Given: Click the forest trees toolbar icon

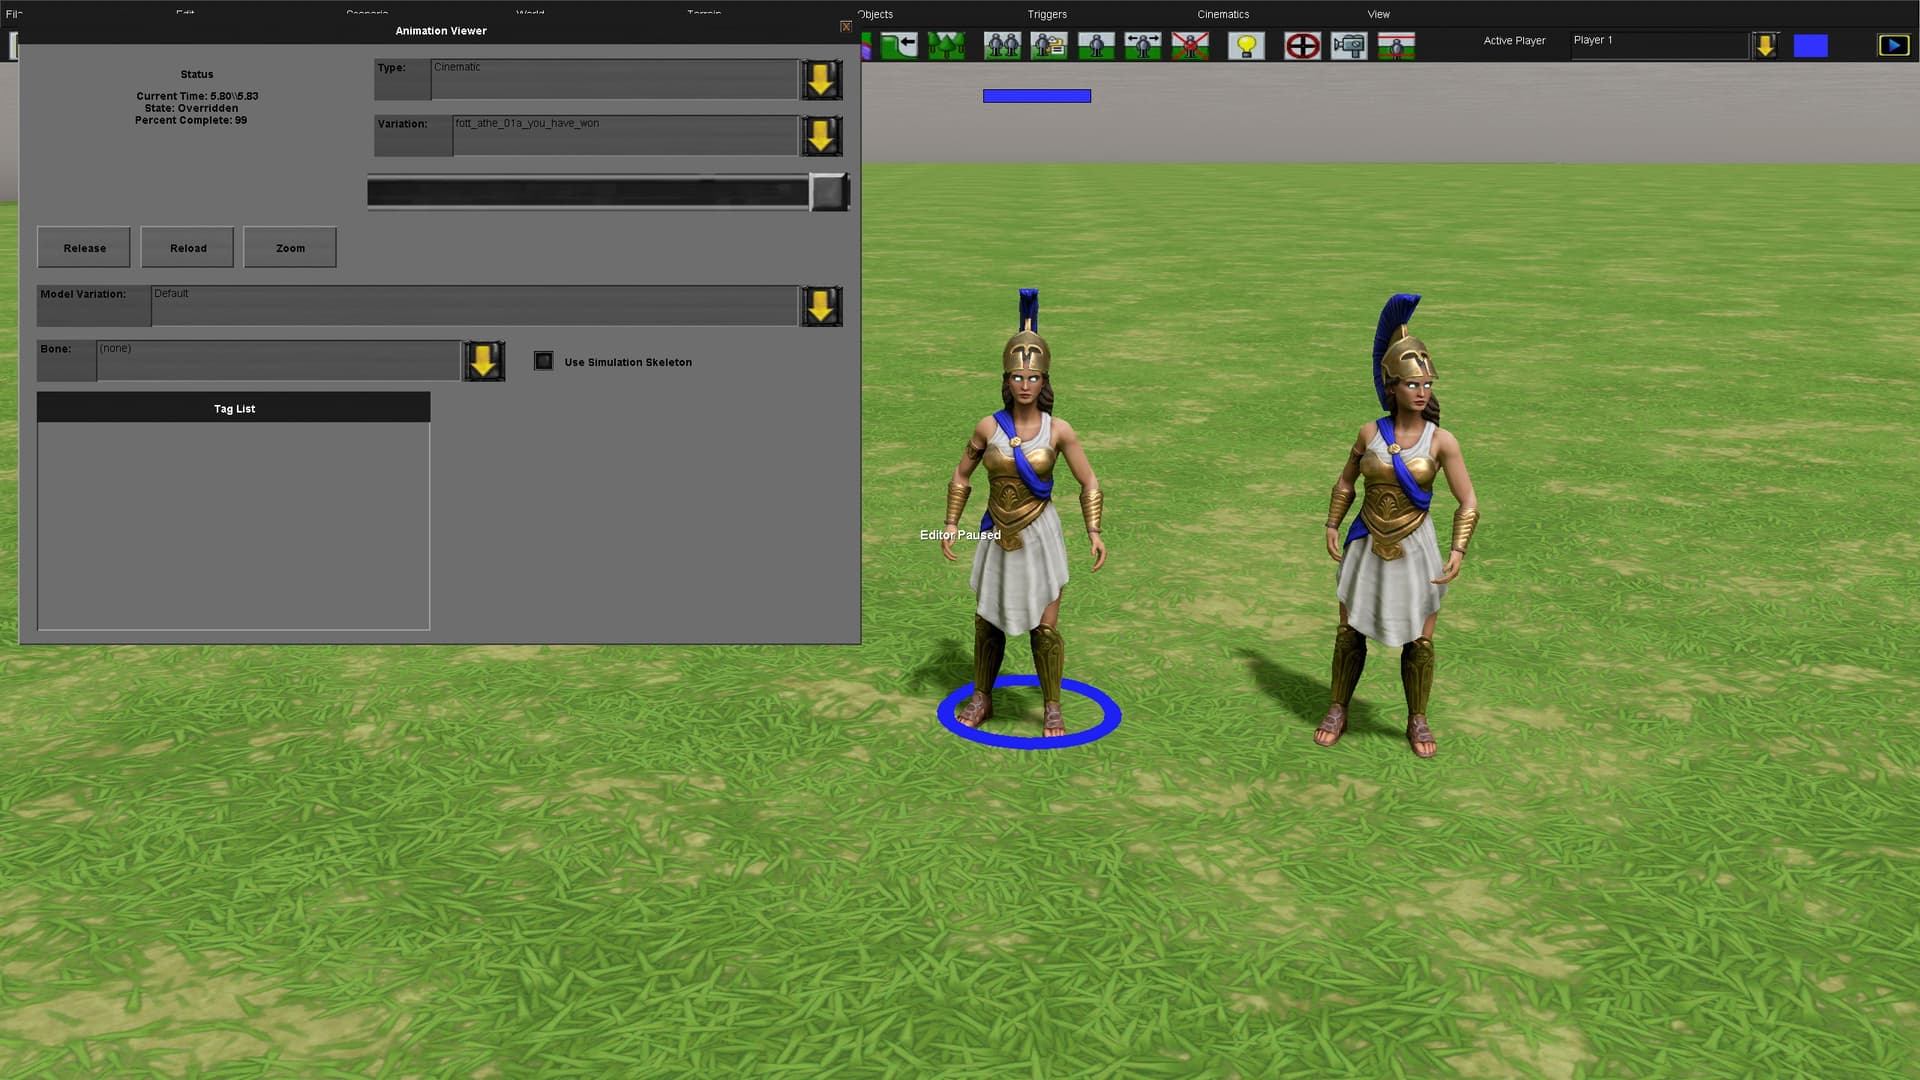Looking at the screenshot, I should pyautogui.click(x=946, y=46).
